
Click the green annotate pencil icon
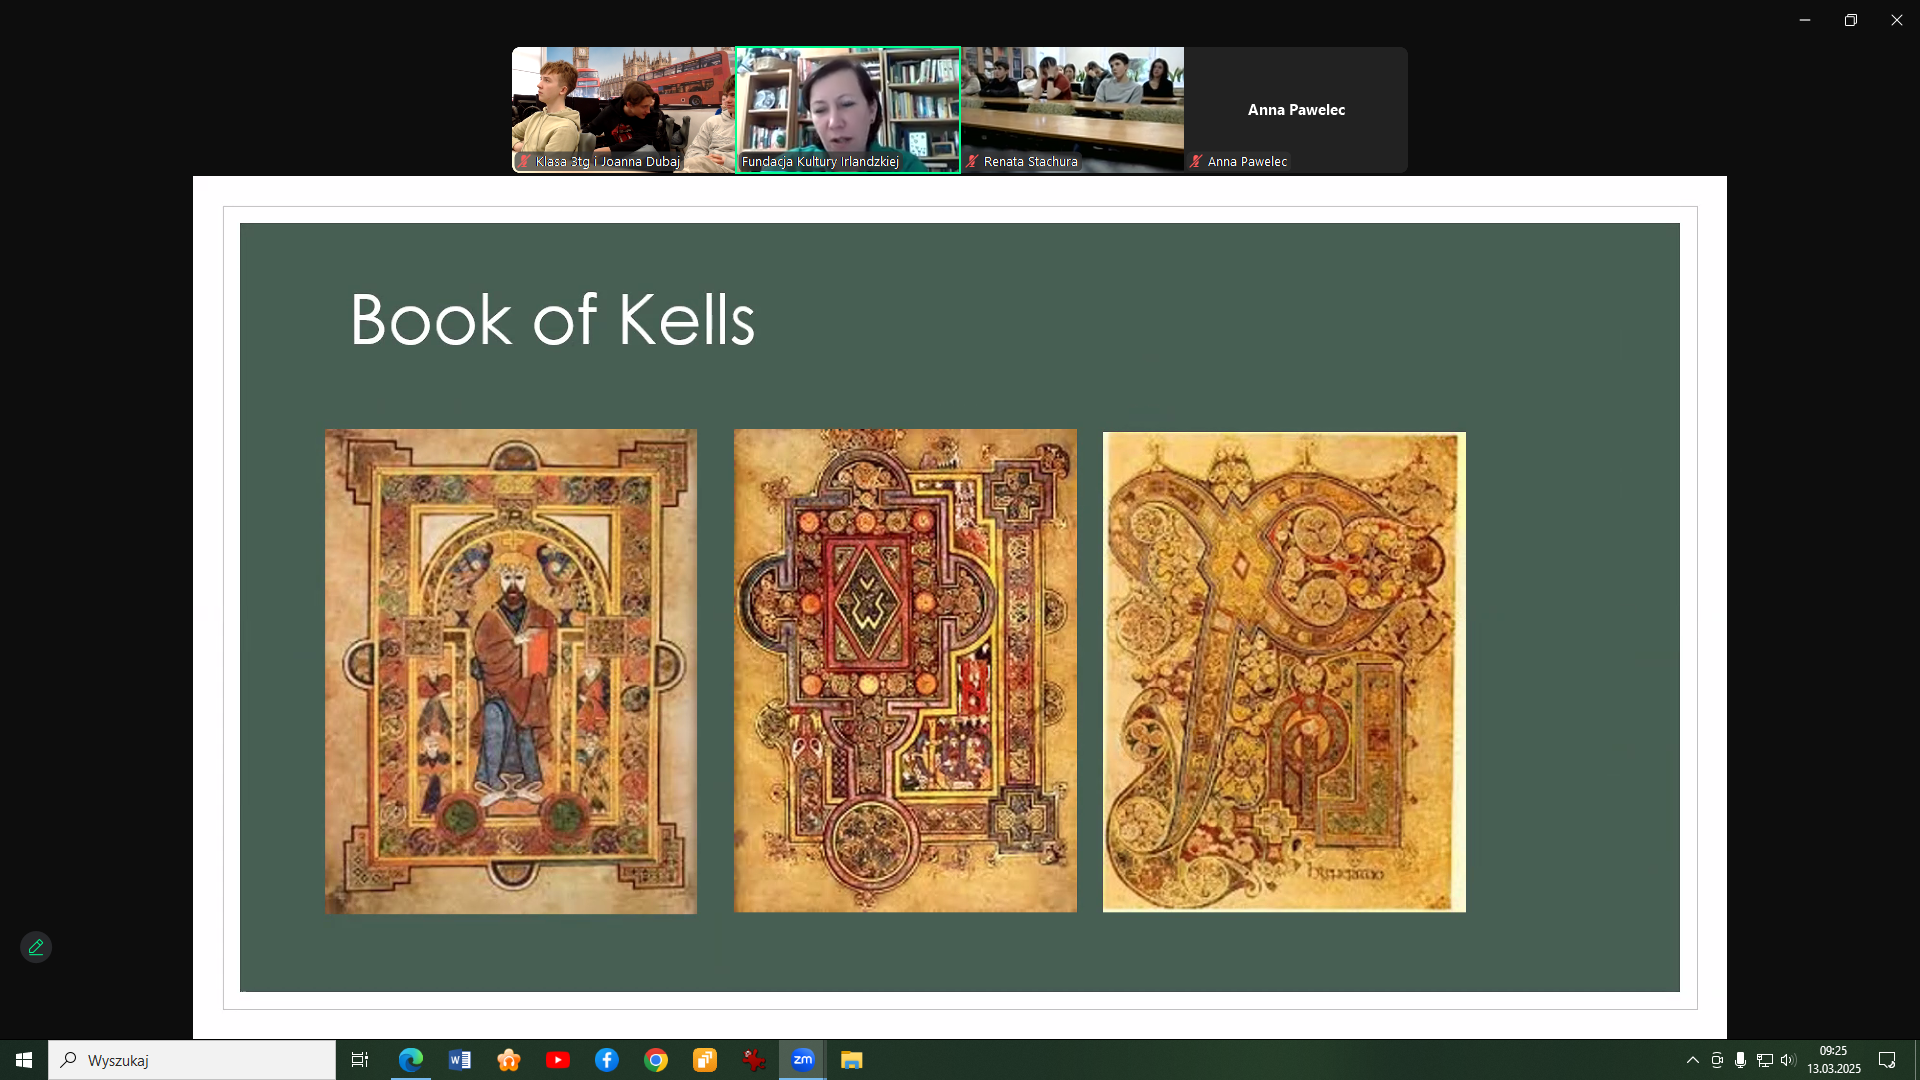(36, 947)
